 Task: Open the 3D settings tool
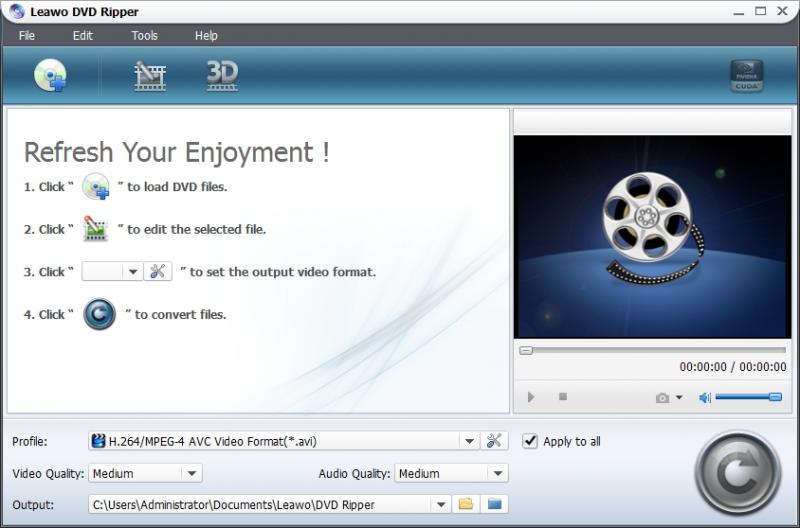[221, 76]
